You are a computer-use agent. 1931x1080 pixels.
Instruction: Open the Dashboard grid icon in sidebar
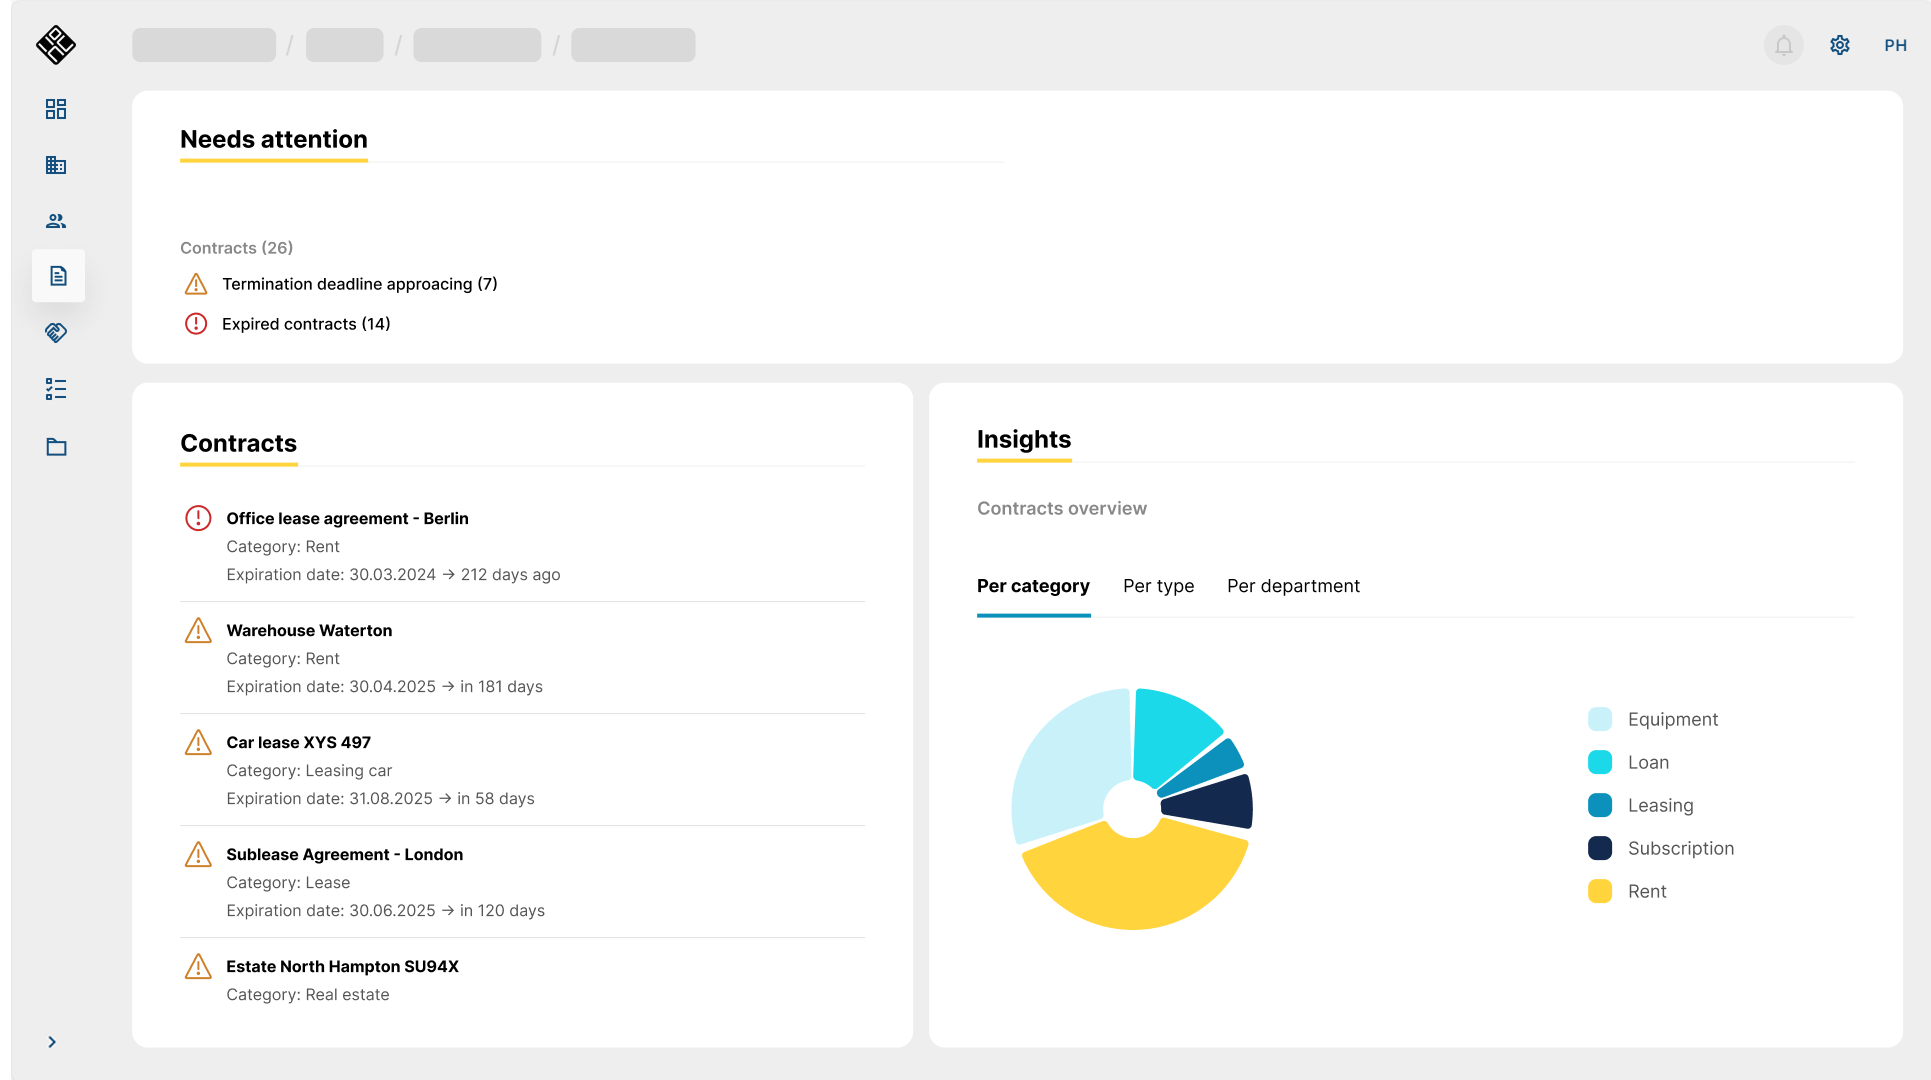56,109
